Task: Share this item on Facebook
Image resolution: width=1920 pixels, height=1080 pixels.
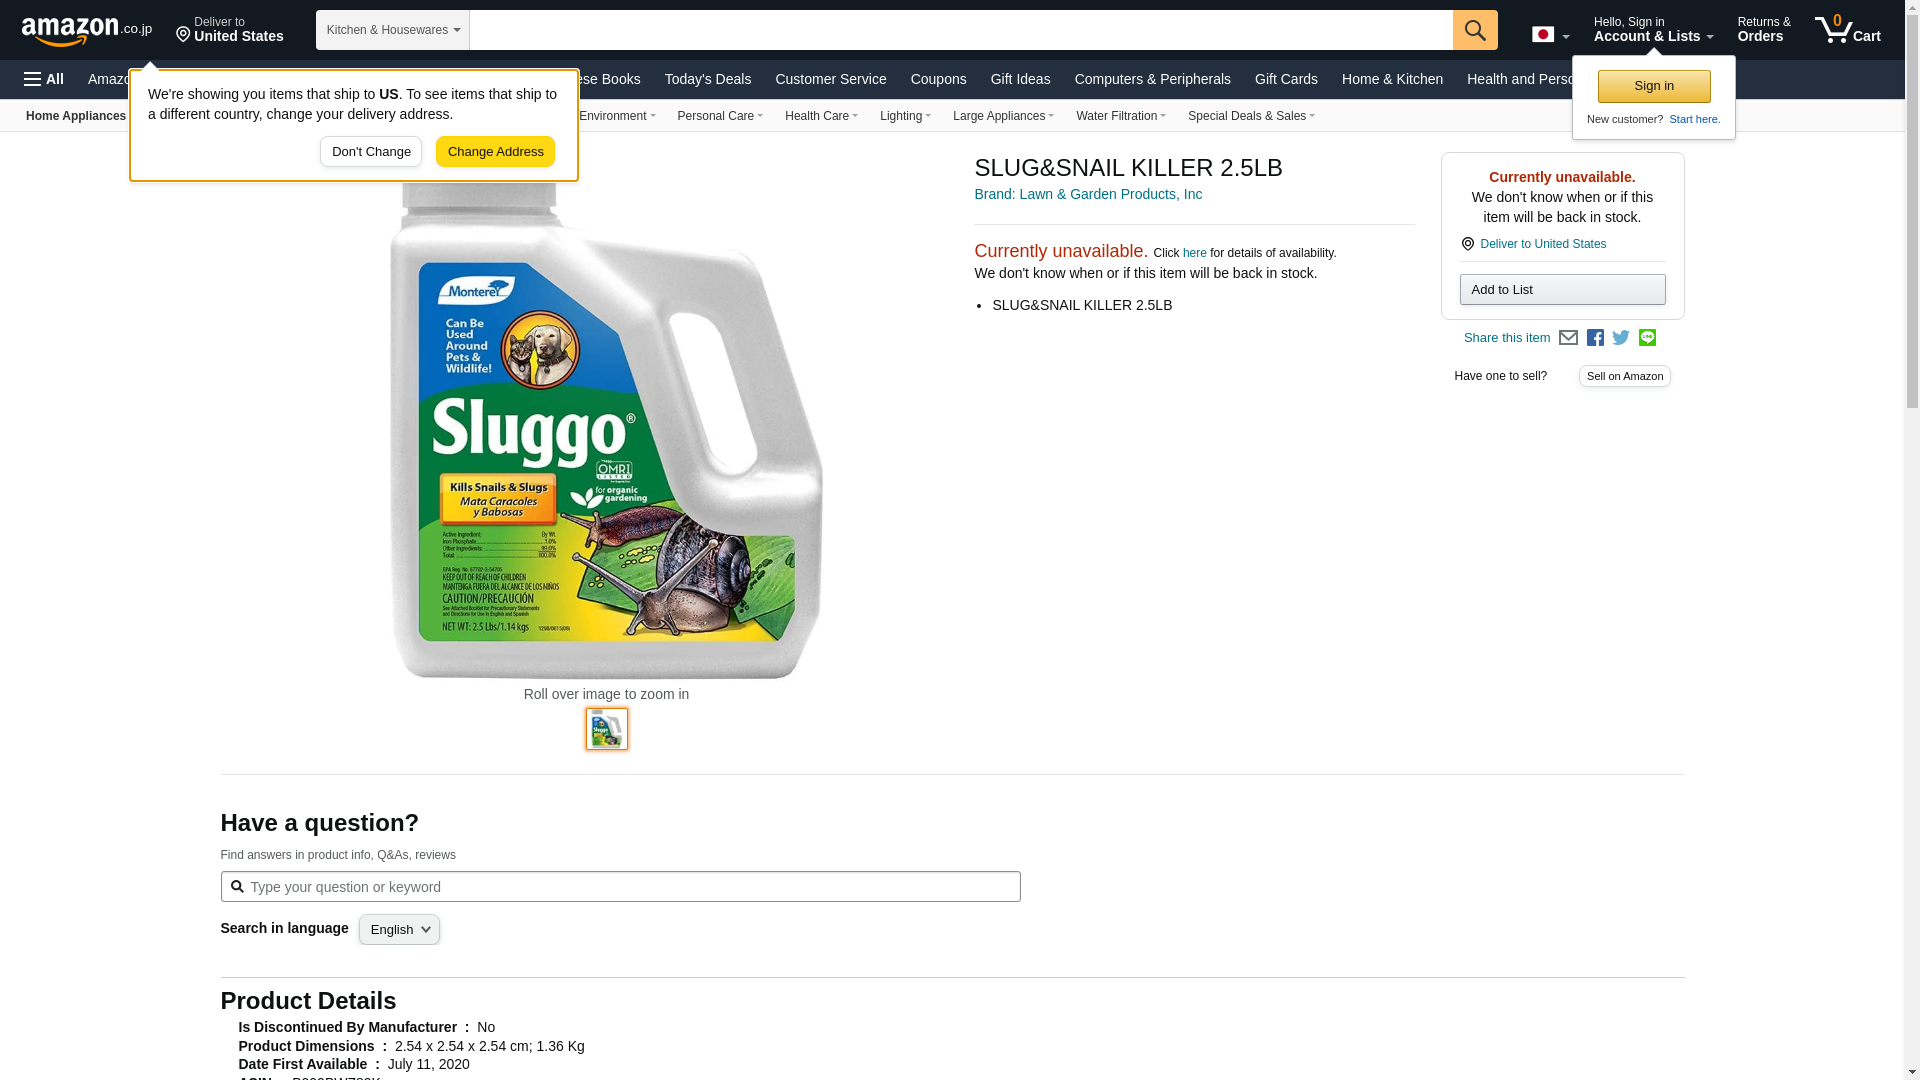Action: pos(1595,338)
